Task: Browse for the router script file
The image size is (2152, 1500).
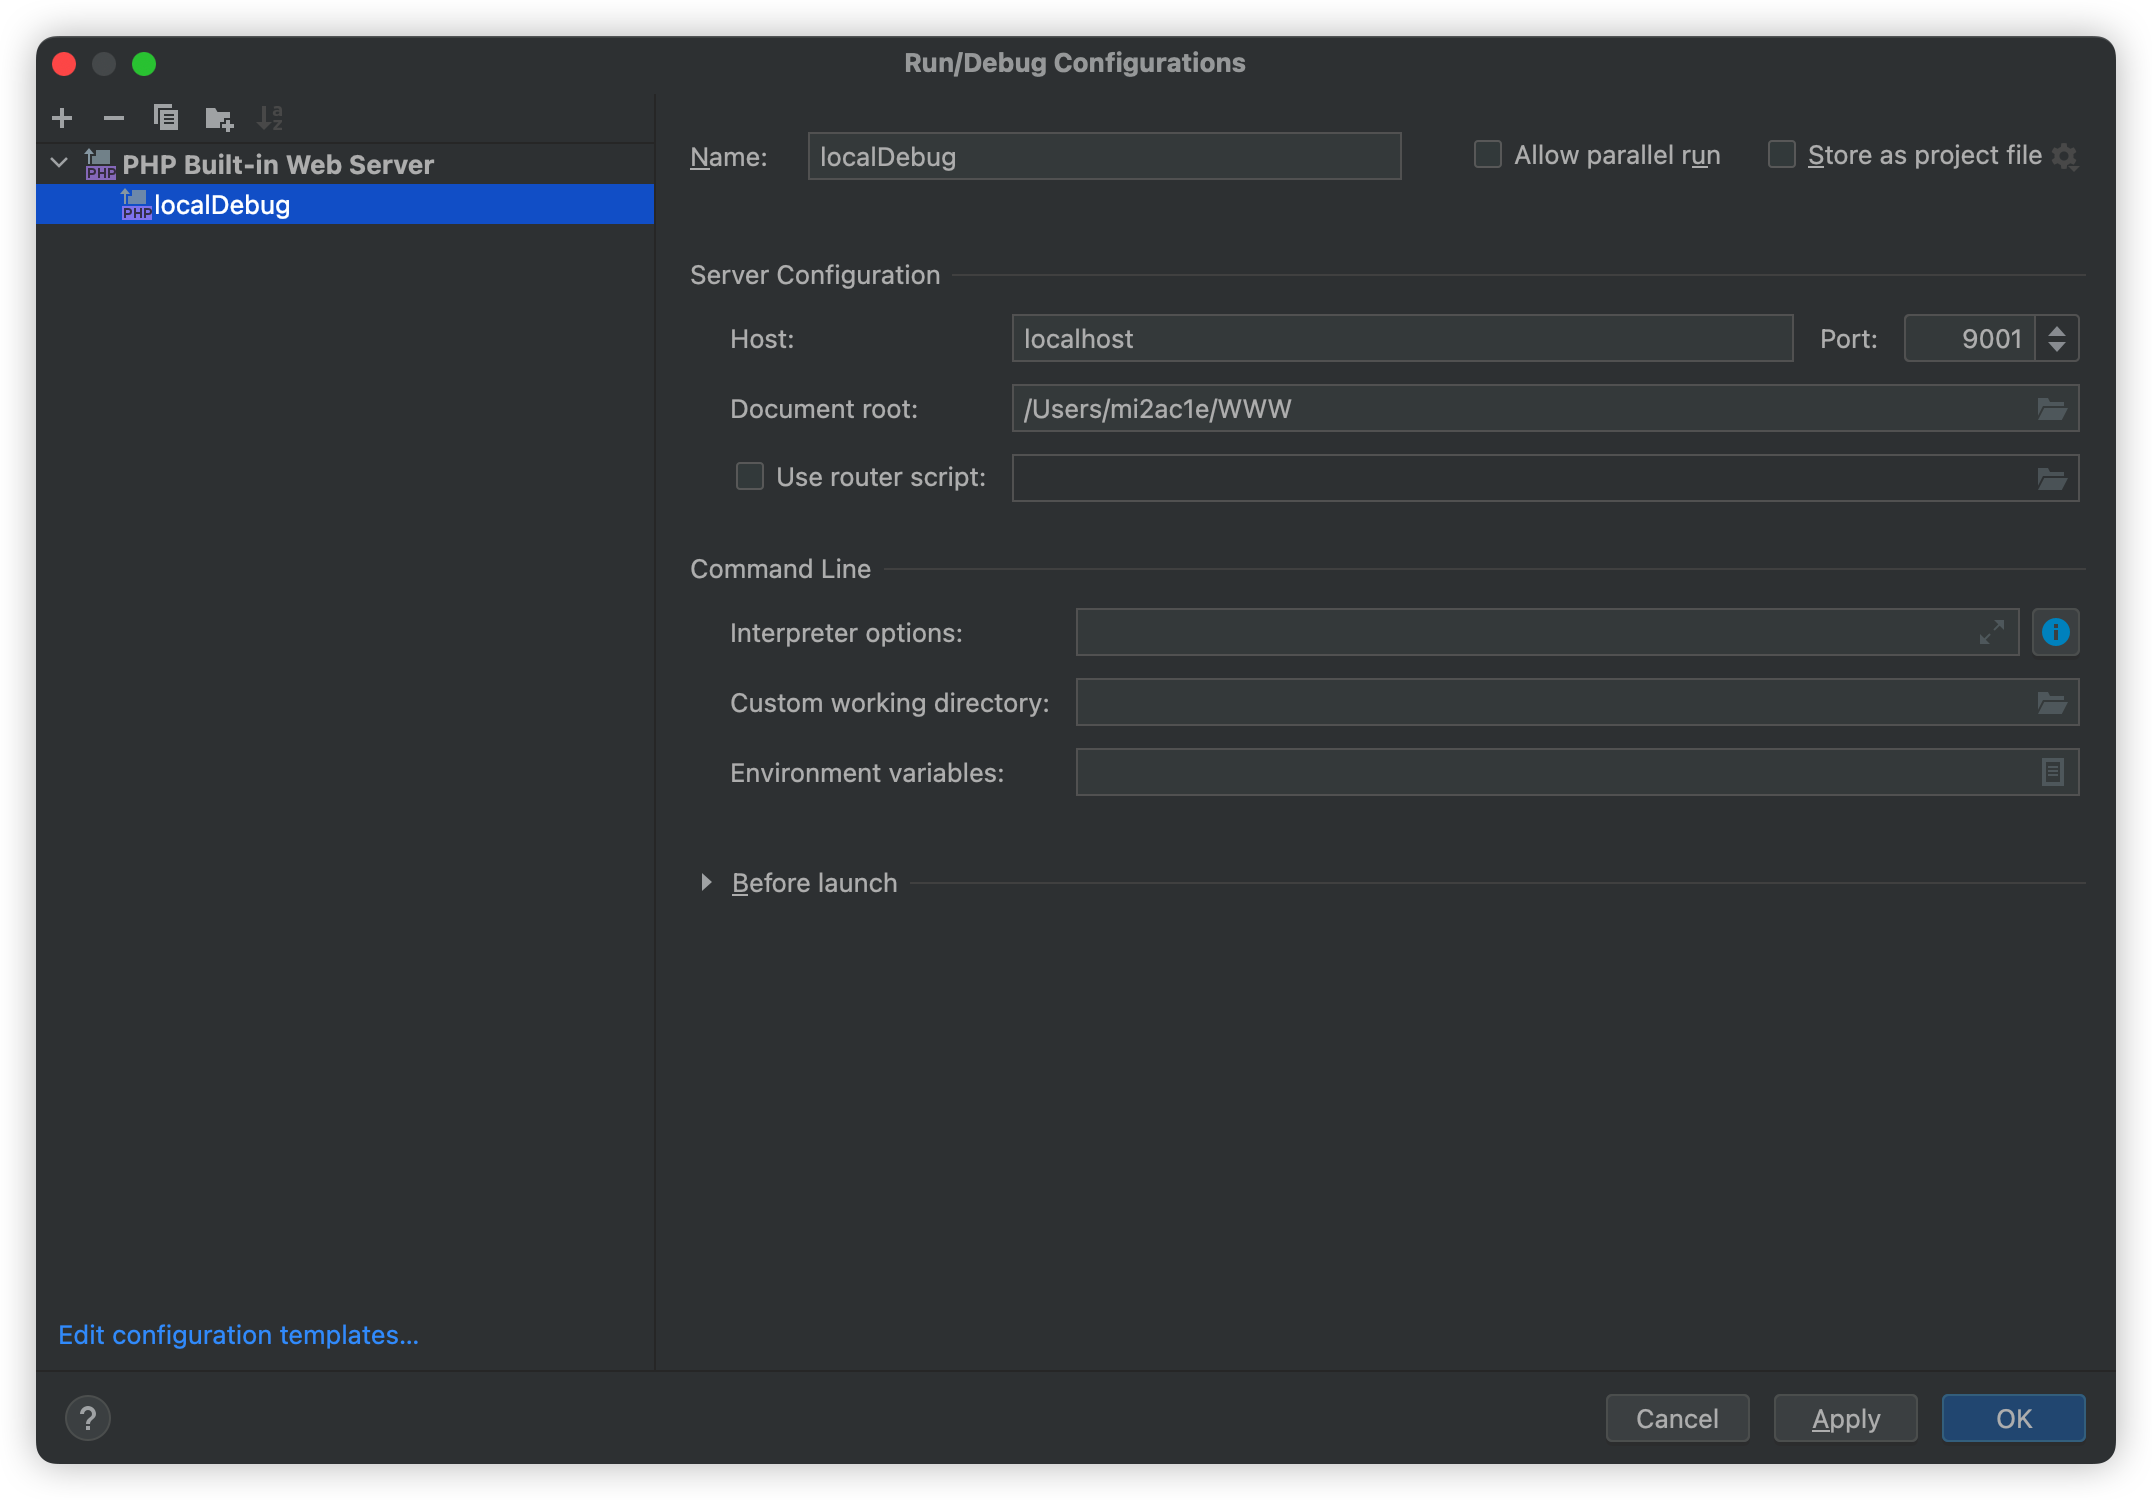Action: click(2052, 479)
